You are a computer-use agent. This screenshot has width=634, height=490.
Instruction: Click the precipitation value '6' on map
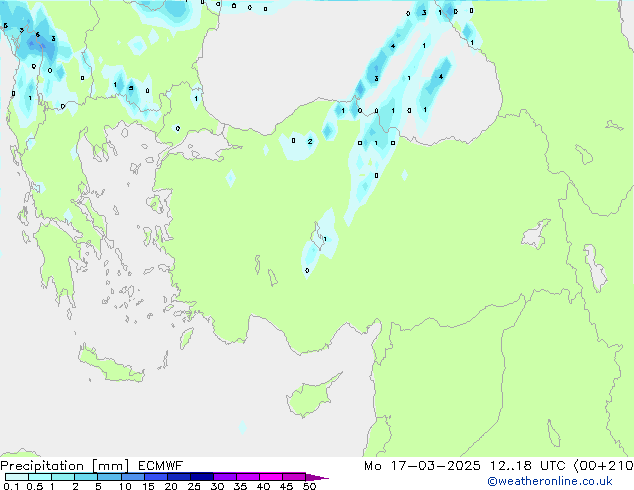click(x=38, y=34)
